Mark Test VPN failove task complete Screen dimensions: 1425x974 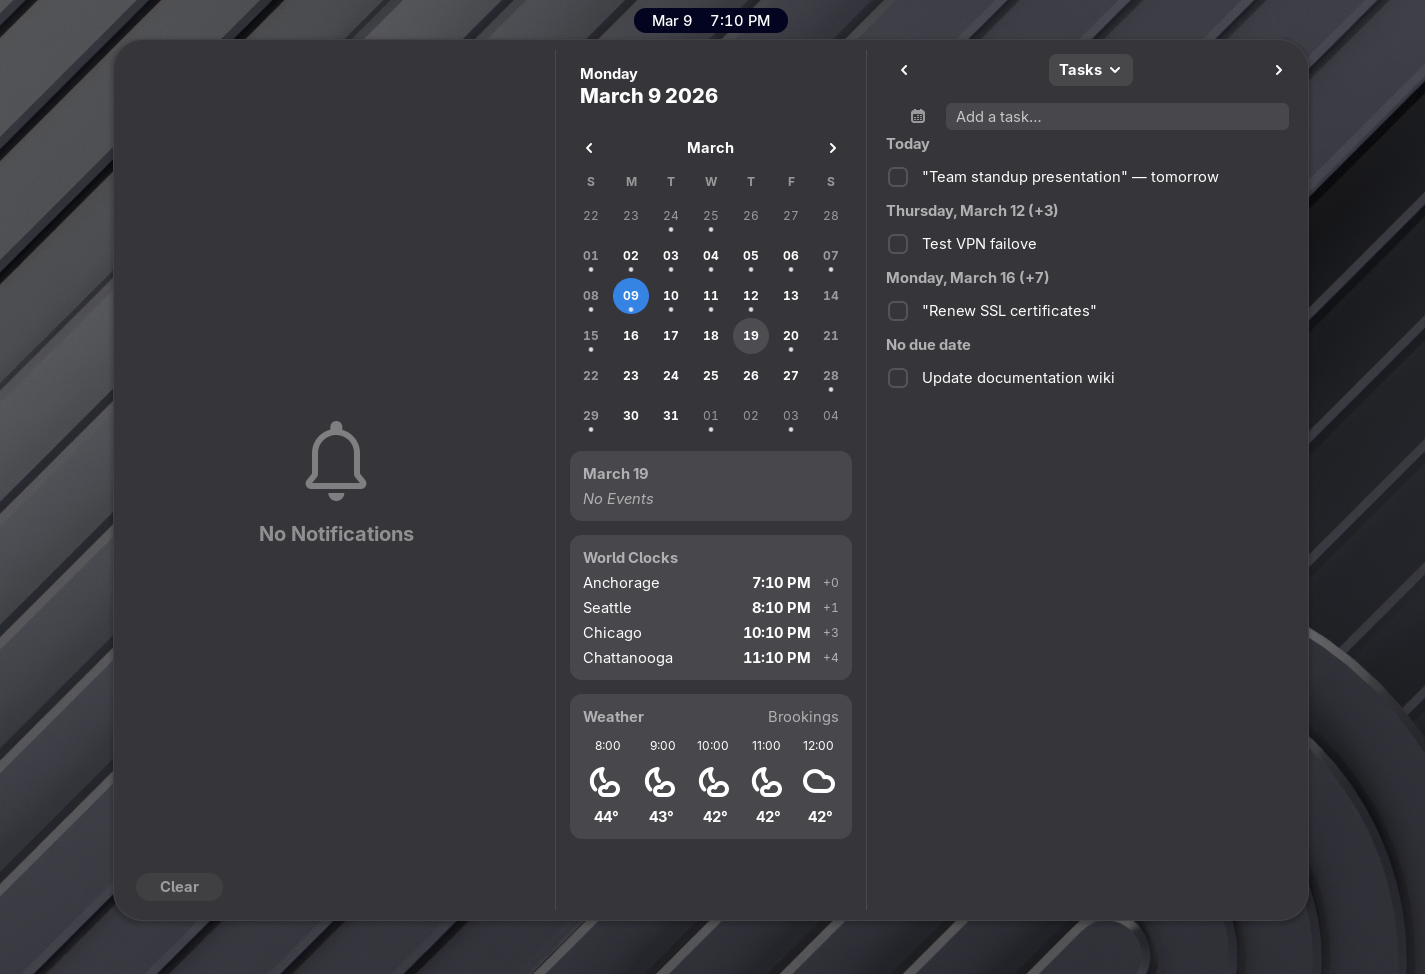click(x=898, y=244)
